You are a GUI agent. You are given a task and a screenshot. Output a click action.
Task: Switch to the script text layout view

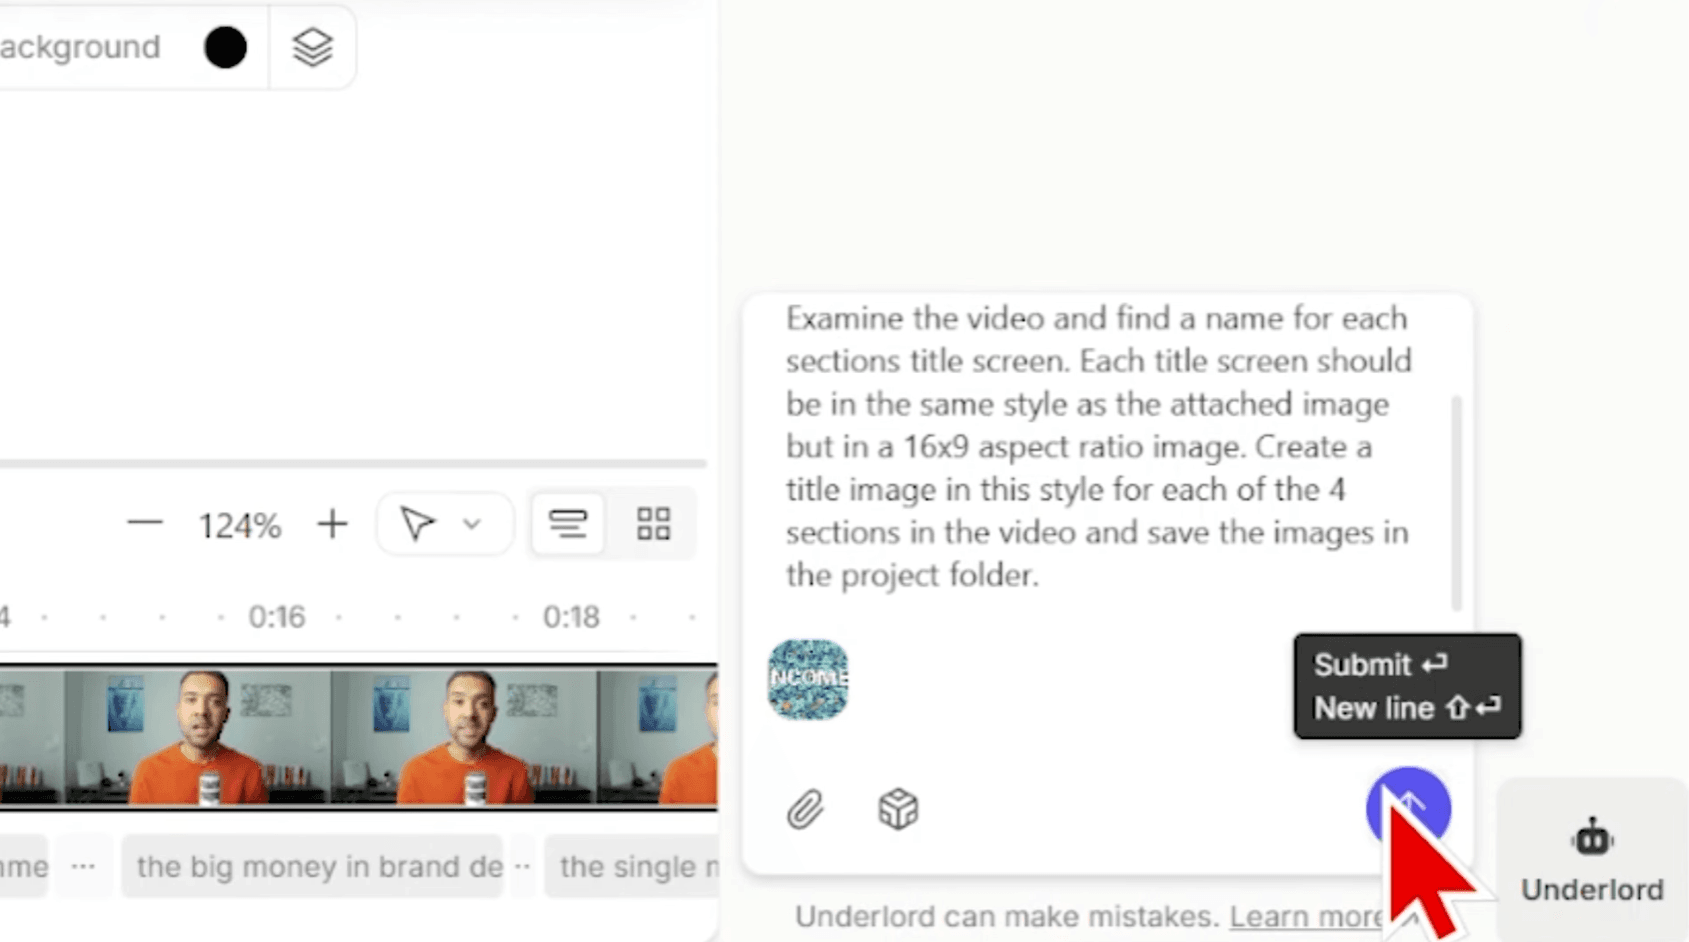tap(567, 523)
